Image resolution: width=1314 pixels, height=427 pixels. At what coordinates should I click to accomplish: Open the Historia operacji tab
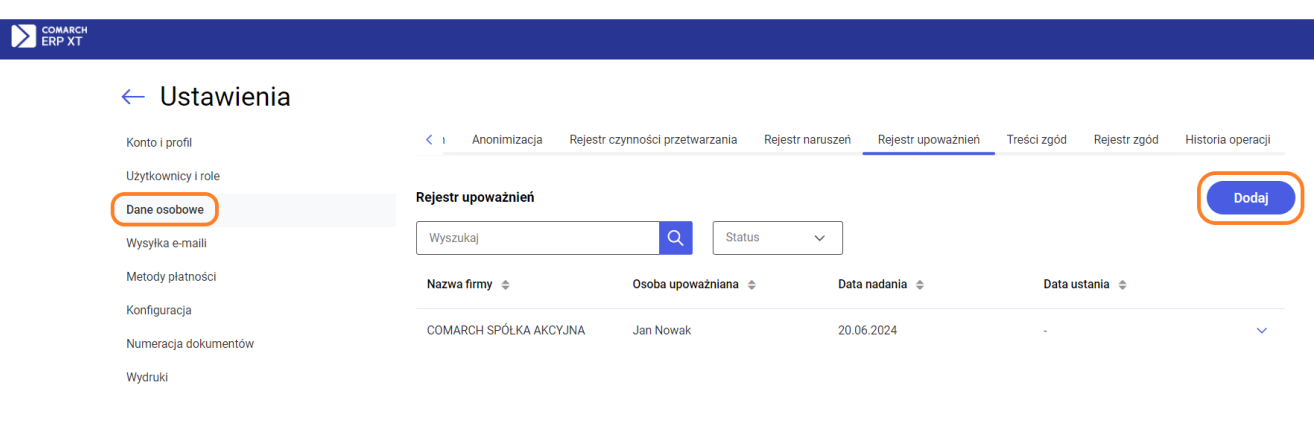pos(1227,140)
